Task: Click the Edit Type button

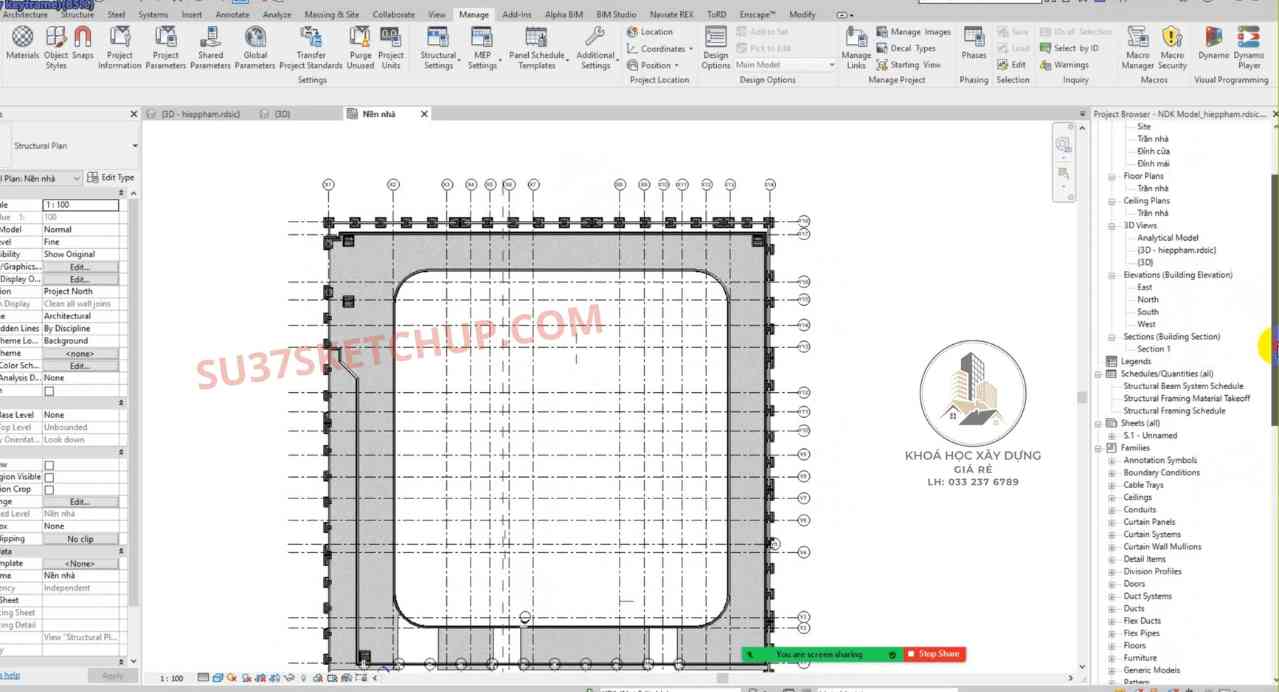Action: click(x=111, y=178)
